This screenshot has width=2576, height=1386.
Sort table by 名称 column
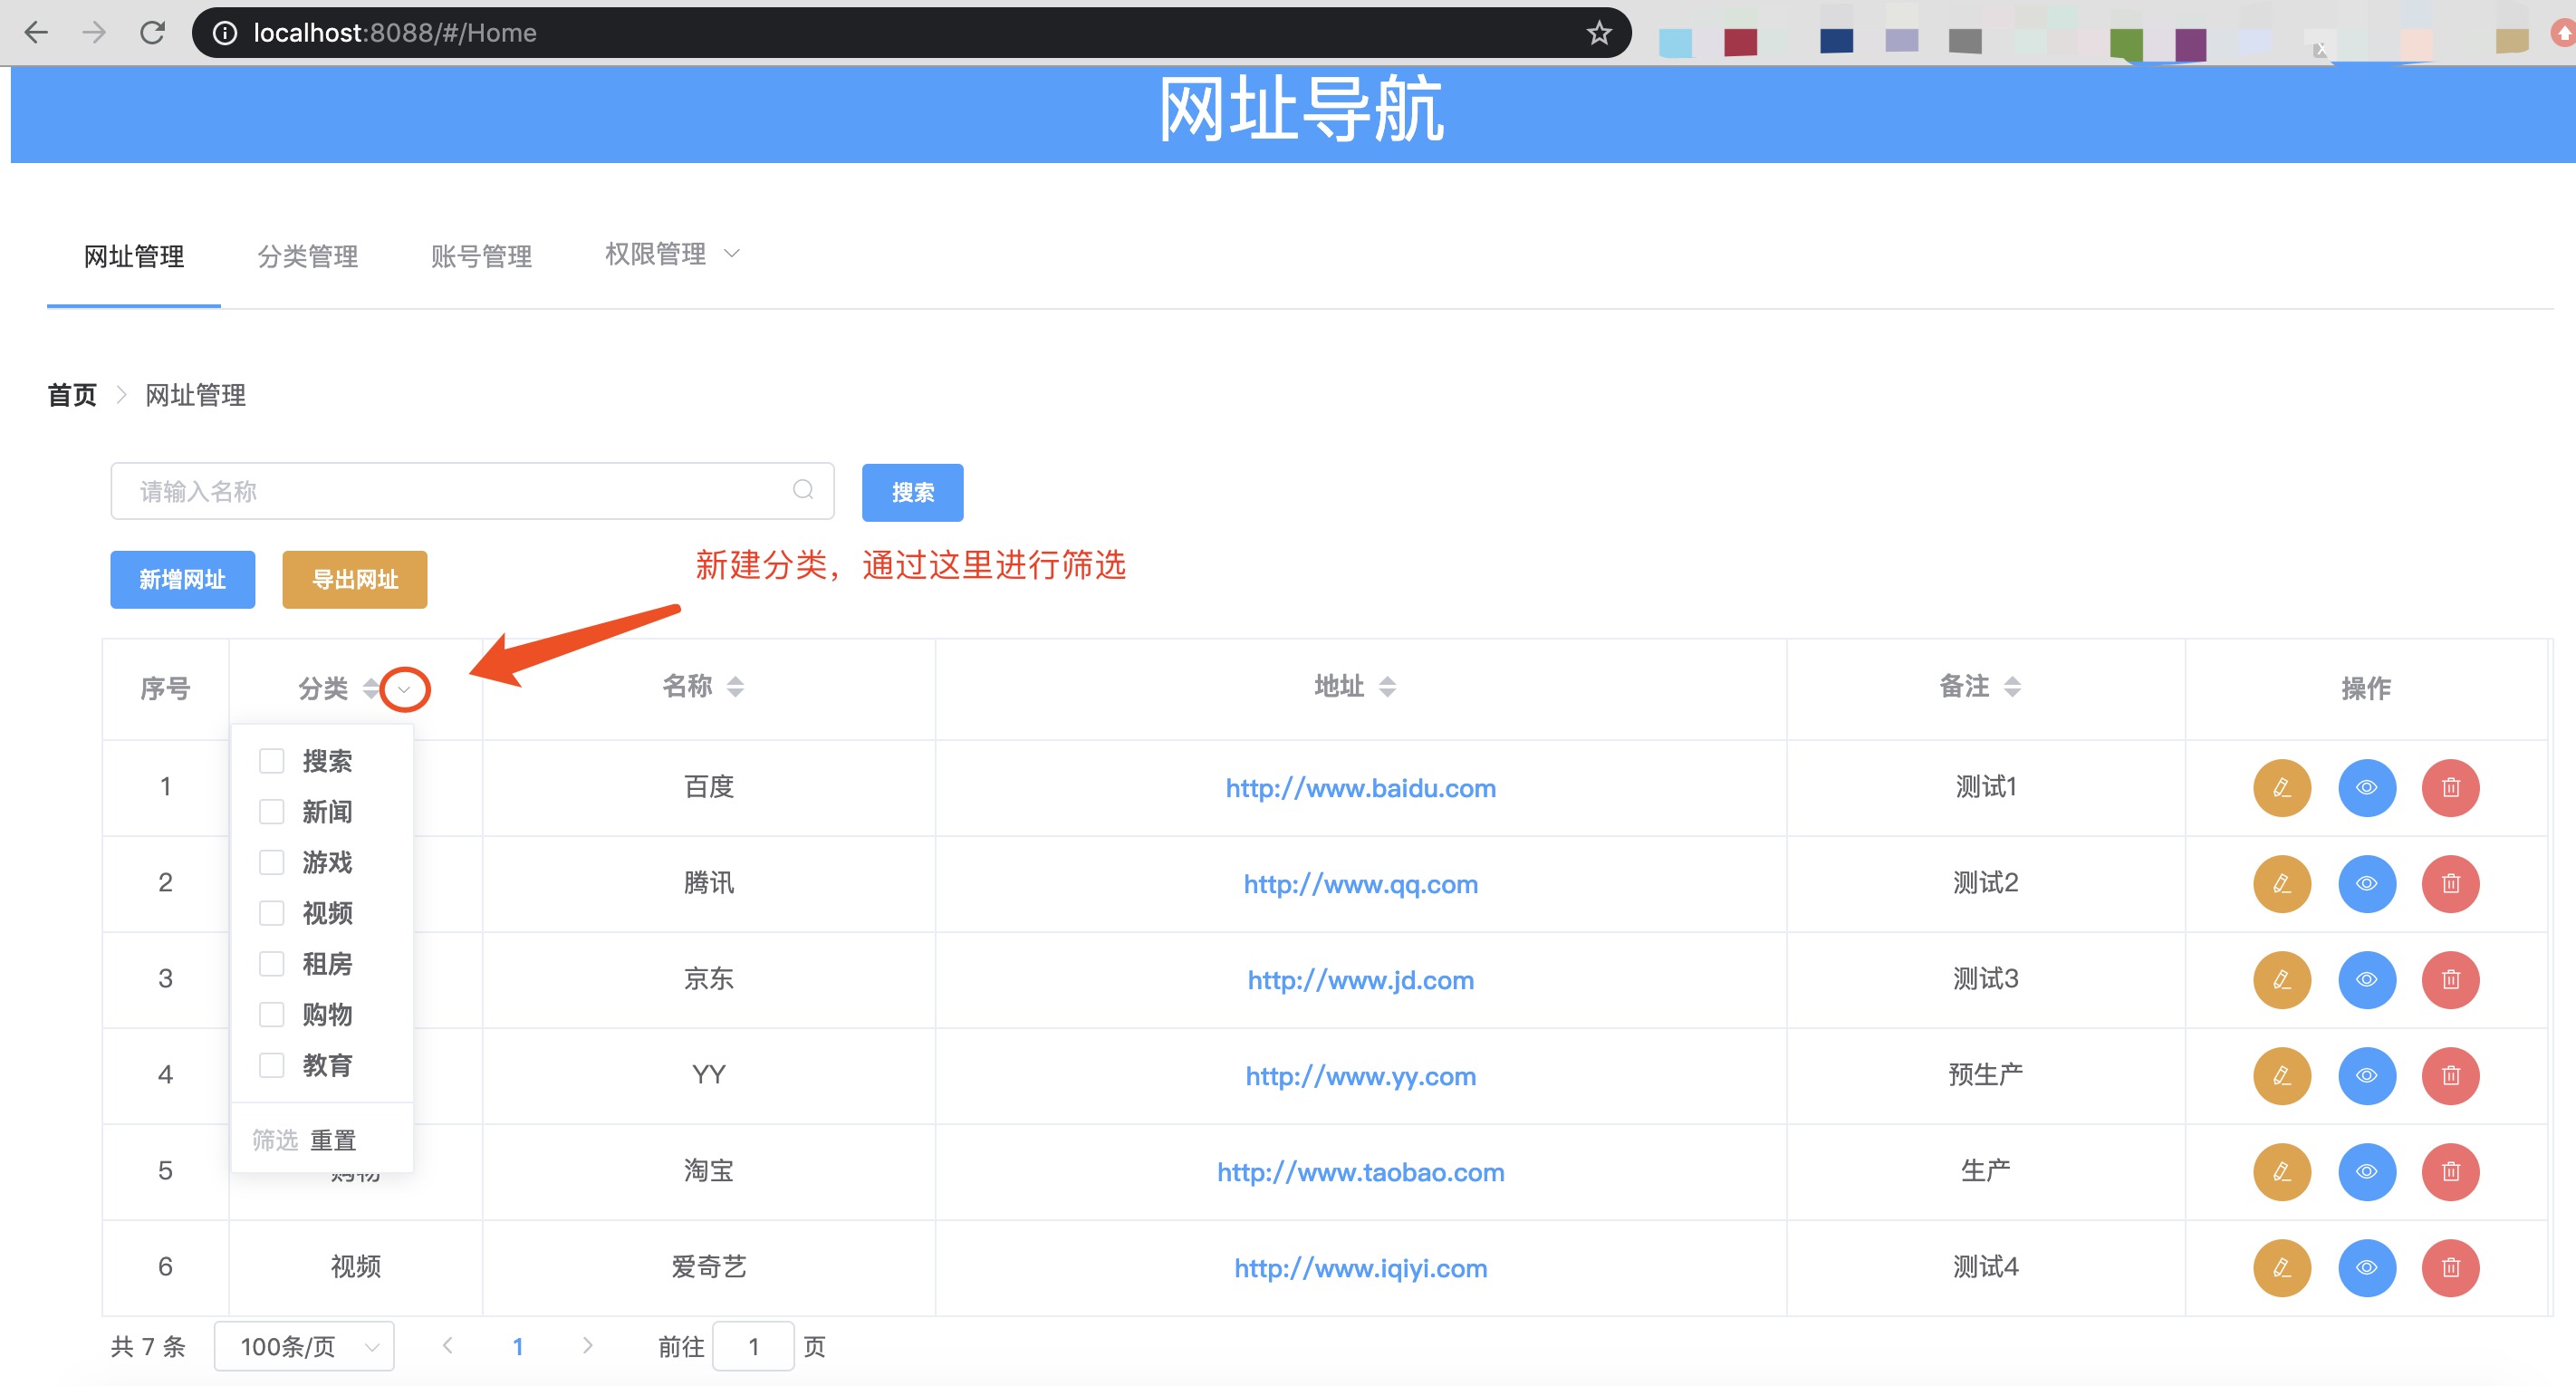[x=735, y=687]
